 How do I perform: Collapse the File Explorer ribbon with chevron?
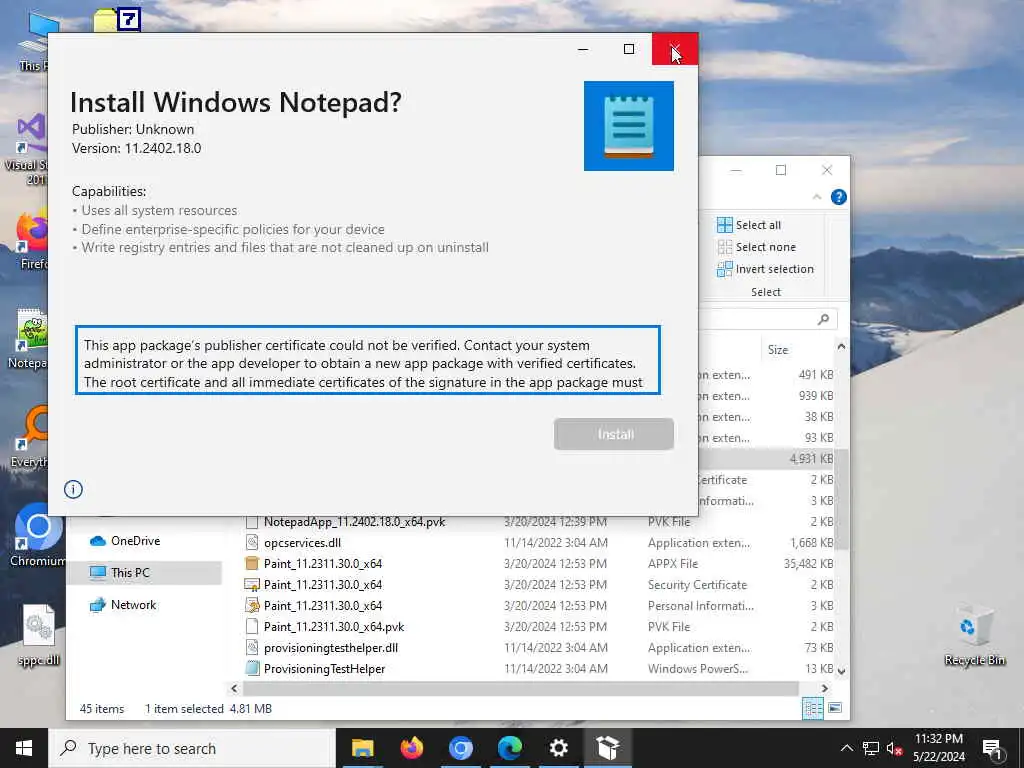[x=816, y=197]
